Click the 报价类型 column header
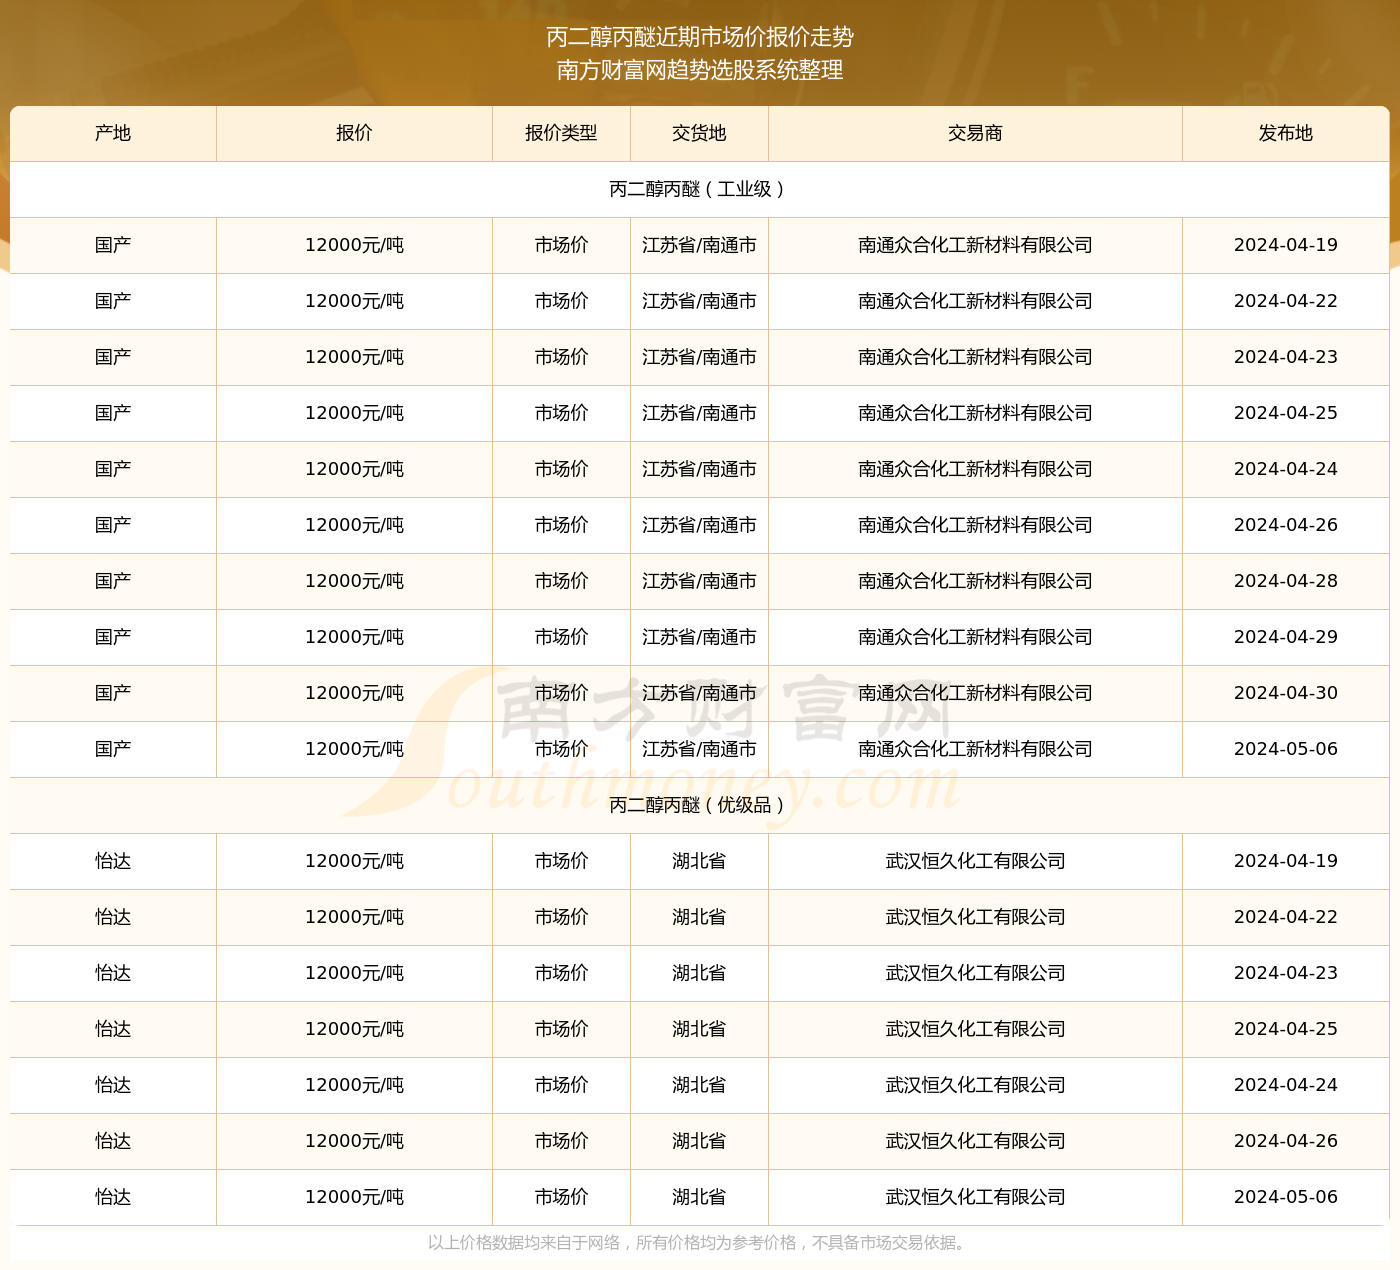Image resolution: width=1400 pixels, height=1270 pixels. point(561,133)
